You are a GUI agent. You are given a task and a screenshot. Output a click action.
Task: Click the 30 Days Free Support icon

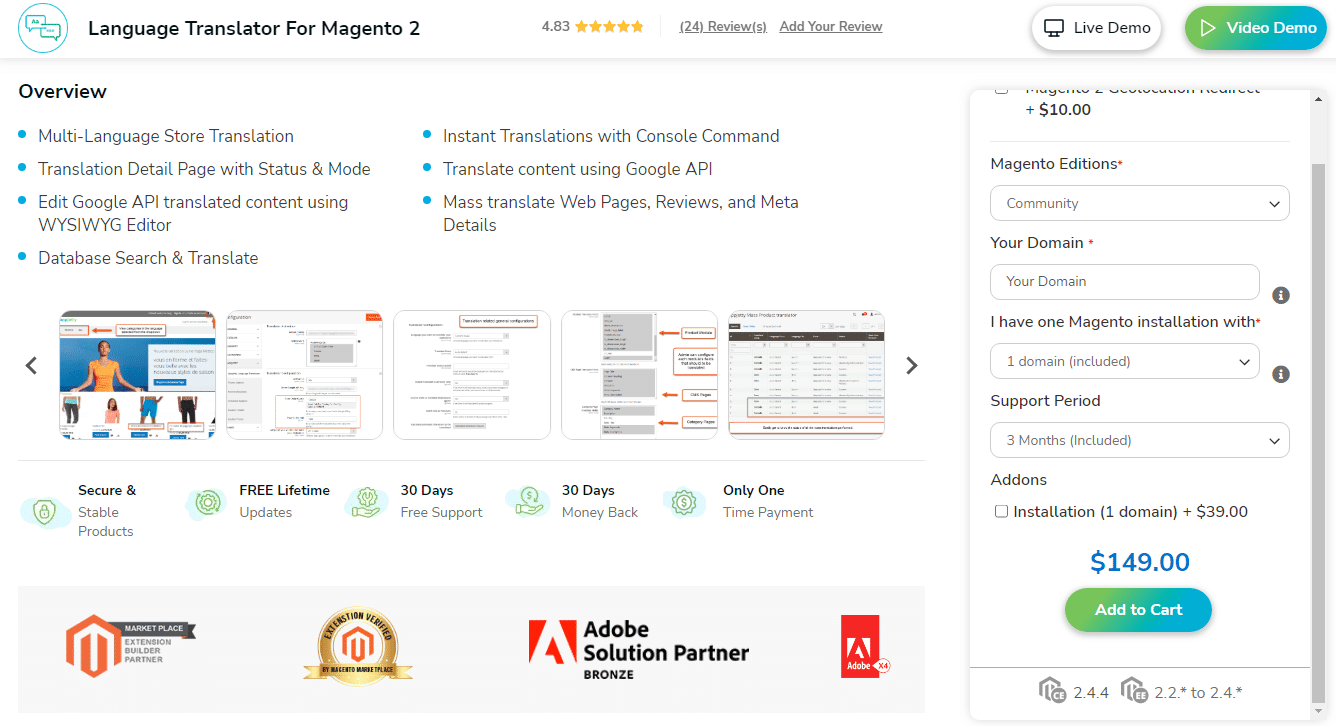(x=367, y=502)
